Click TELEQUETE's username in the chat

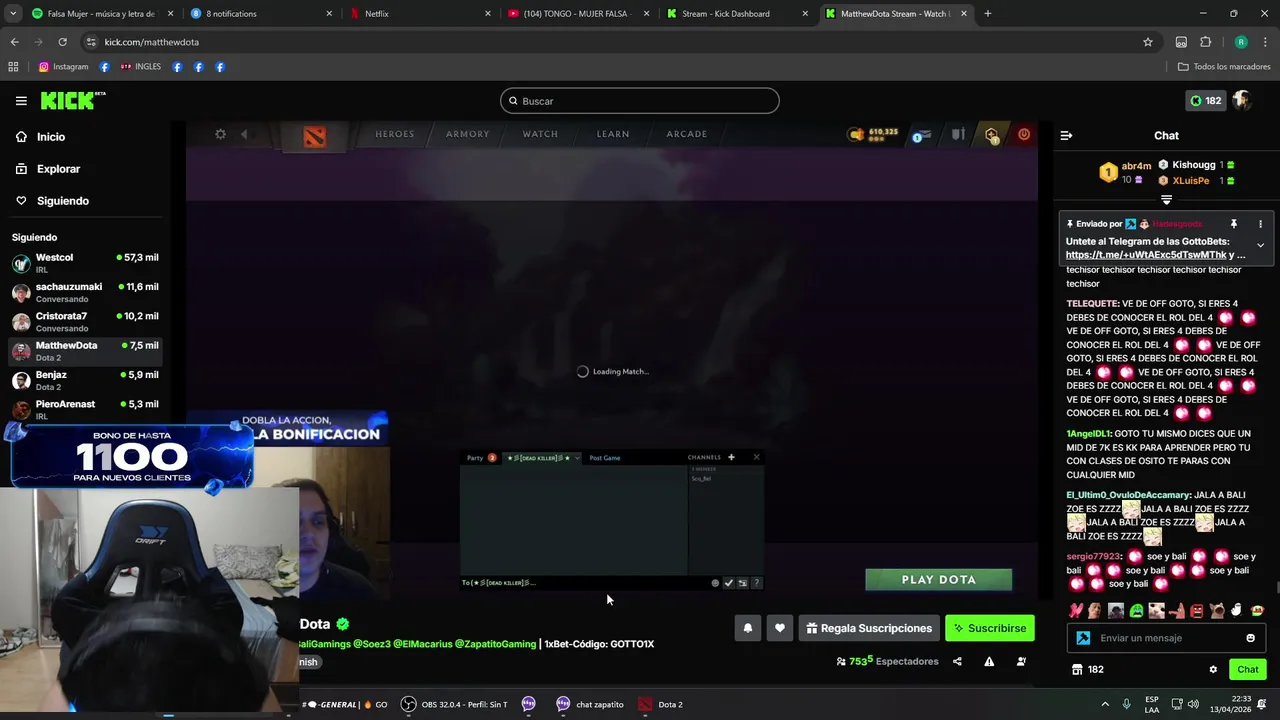pyautogui.click(x=1092, y=304)
